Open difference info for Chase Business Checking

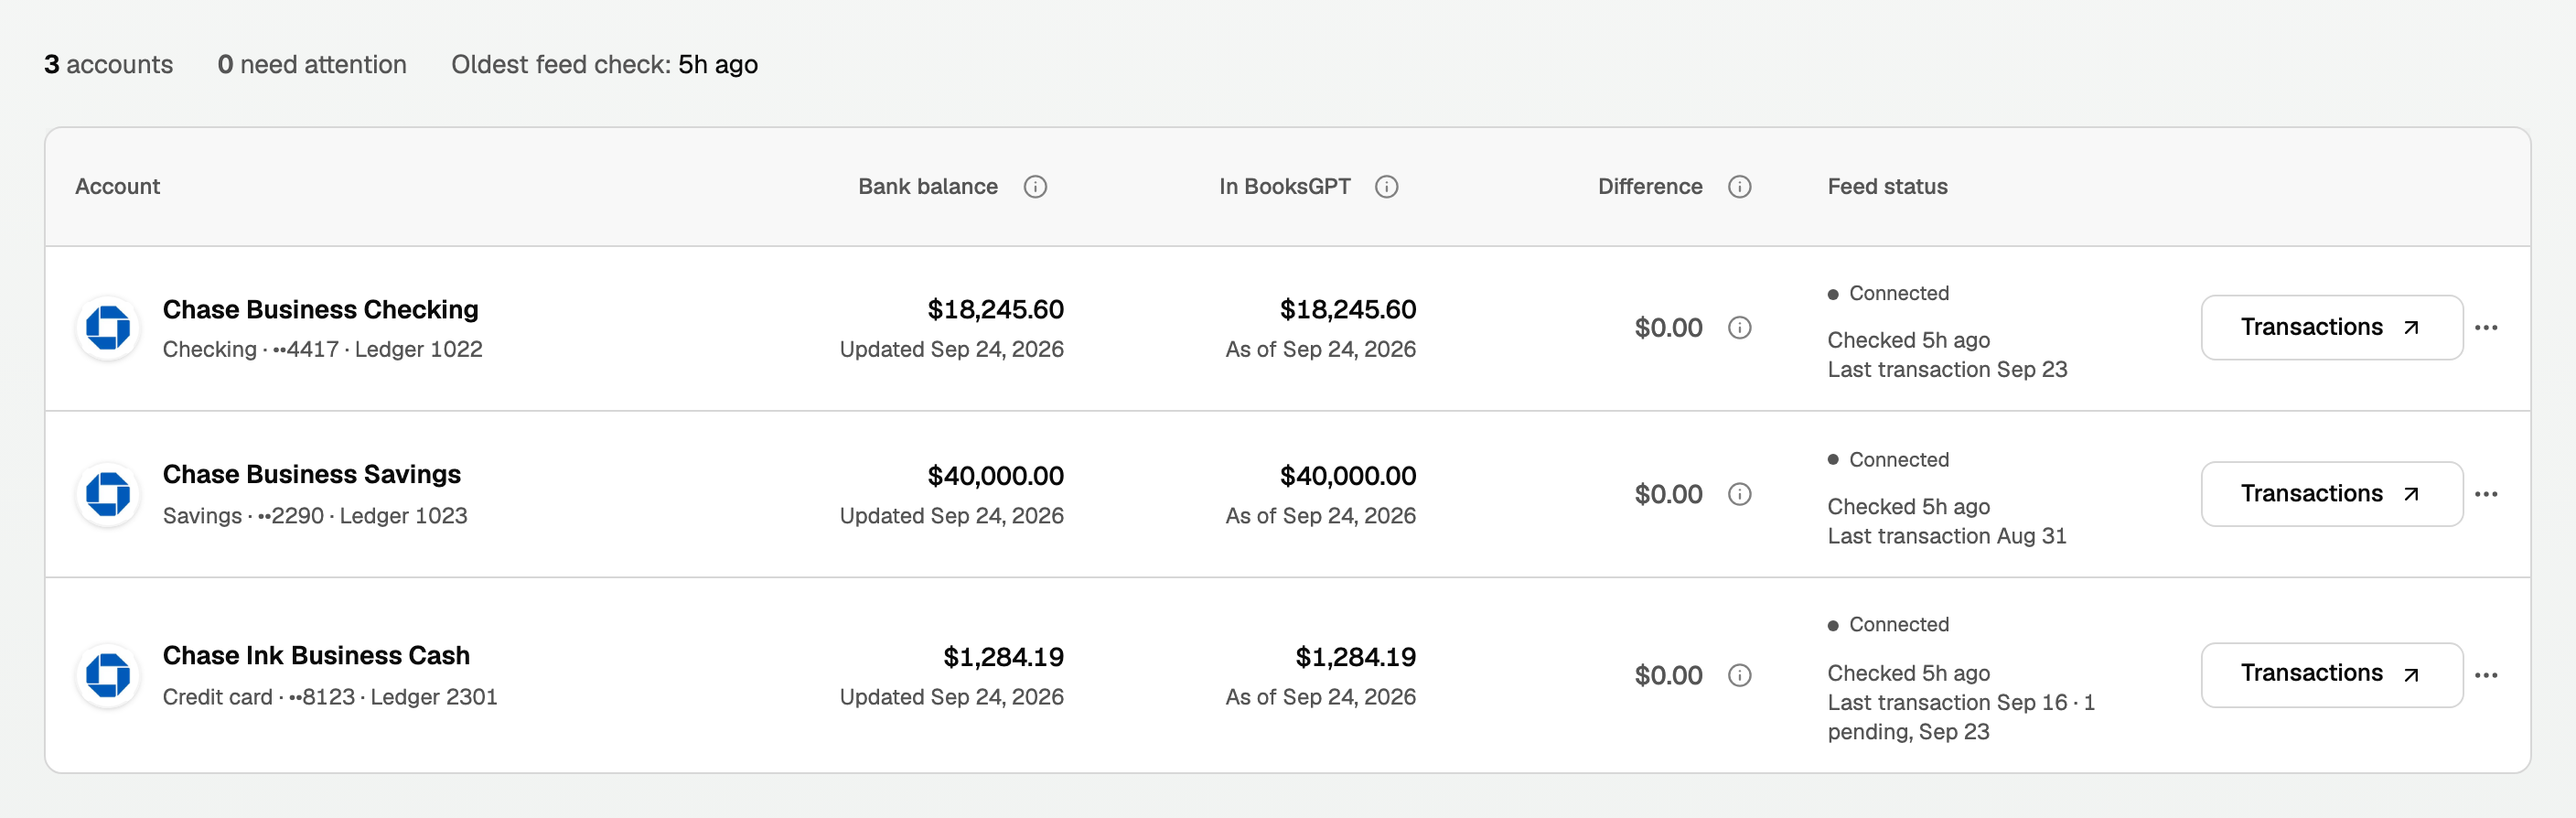pyautogui.click(x=1739, y=328)
